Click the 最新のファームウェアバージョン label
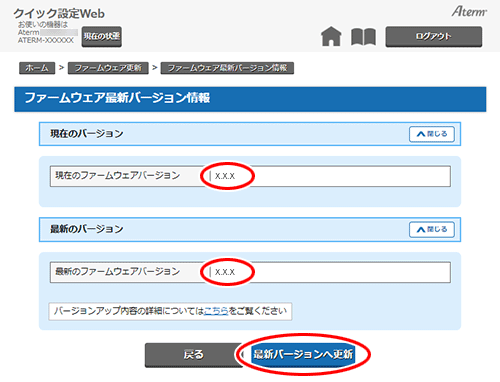This screenshot has height=382, width=500. (x=118, y=271)
